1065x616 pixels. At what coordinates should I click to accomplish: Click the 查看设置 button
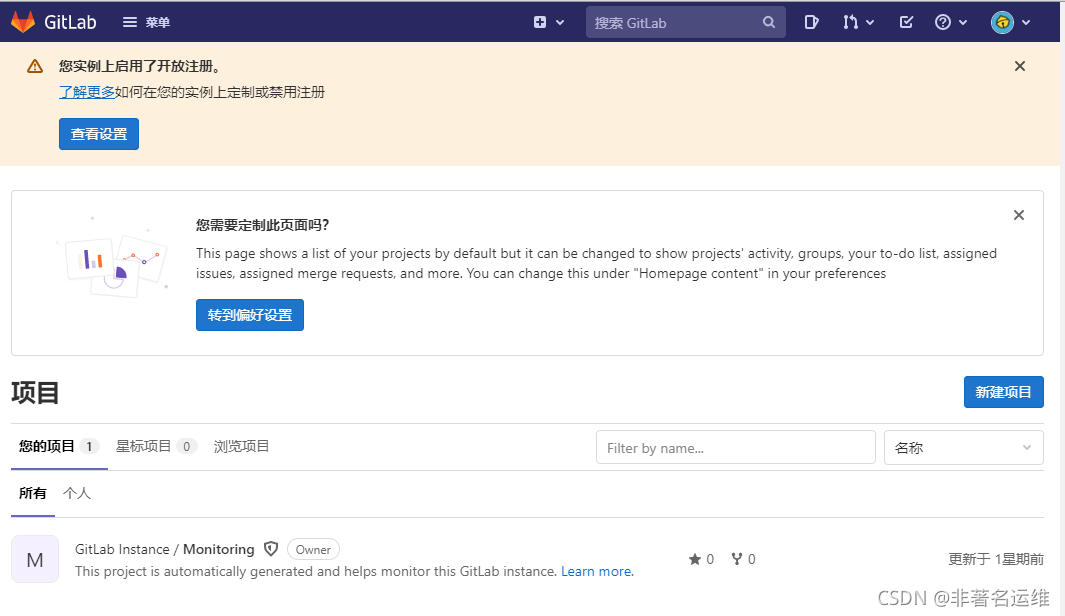tap(99, 134)
